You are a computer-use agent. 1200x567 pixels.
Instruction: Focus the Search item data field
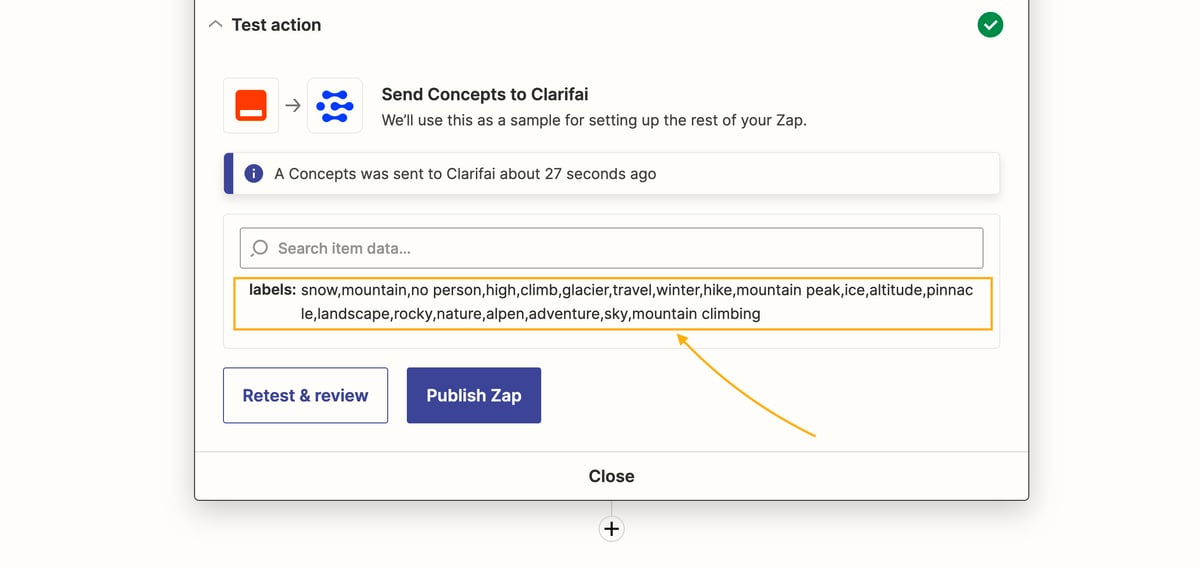[x=620, y=248]
